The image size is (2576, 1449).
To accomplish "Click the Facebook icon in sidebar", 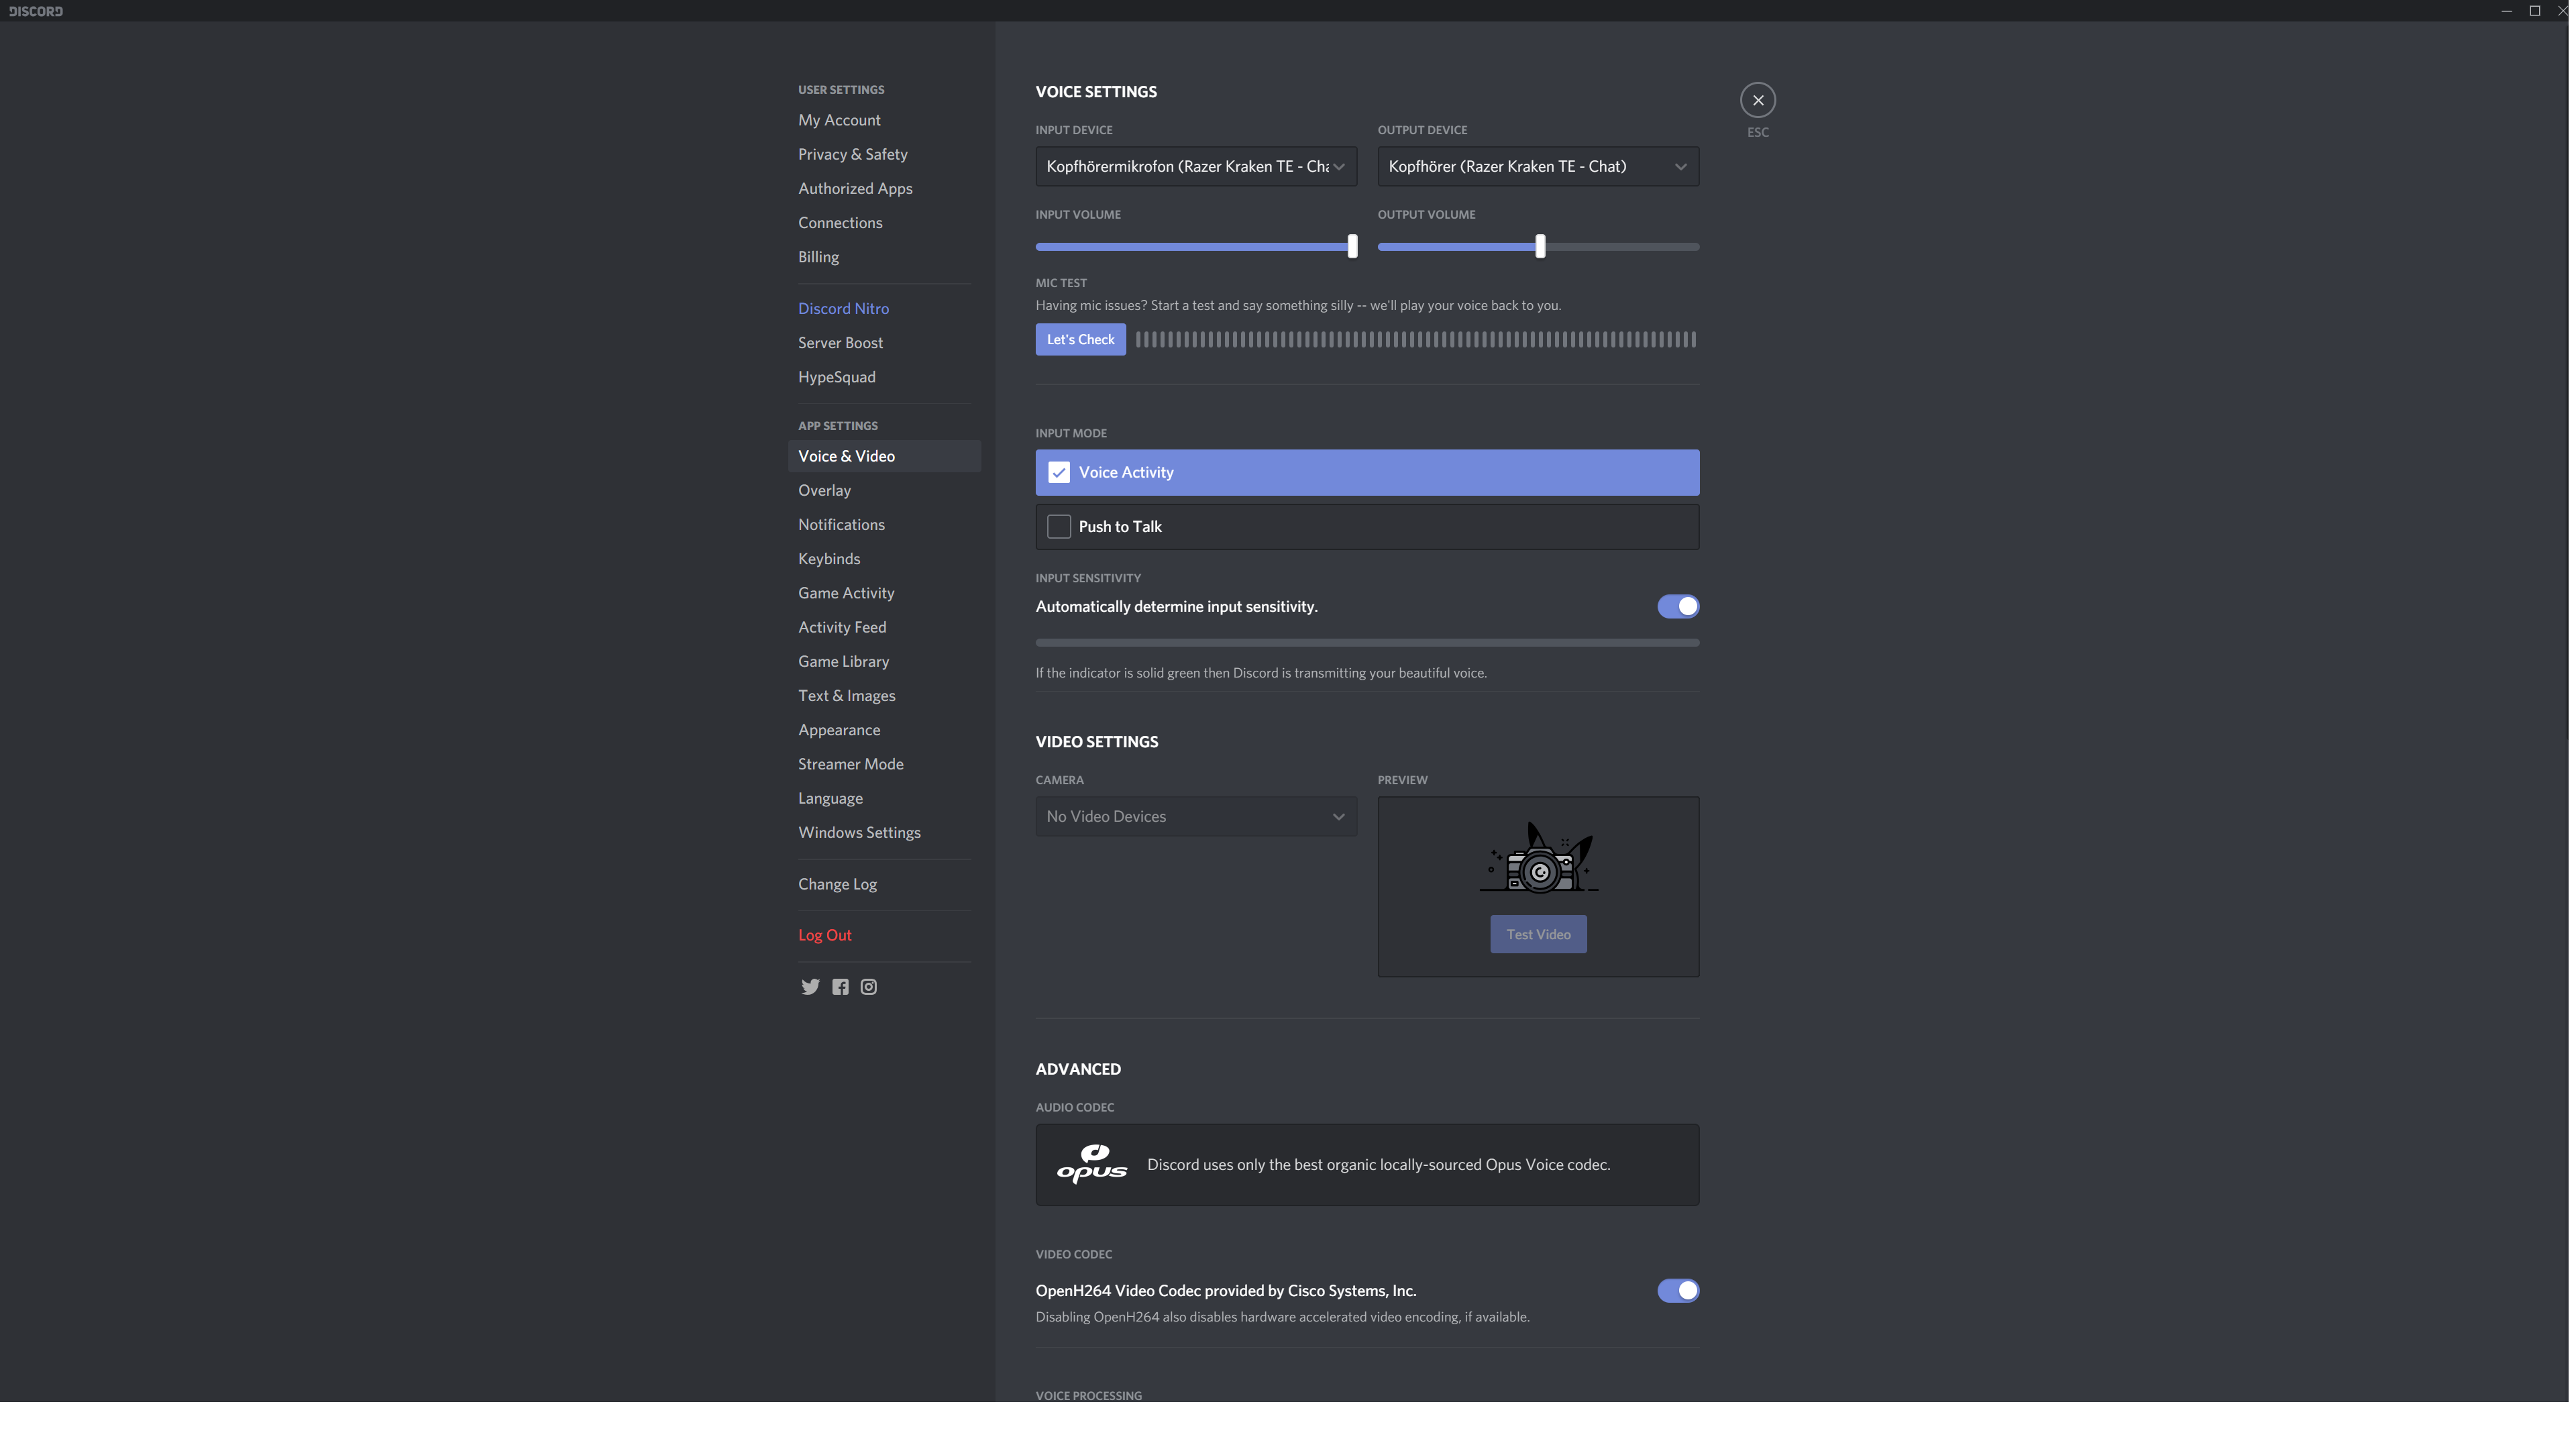I will 840,987.
